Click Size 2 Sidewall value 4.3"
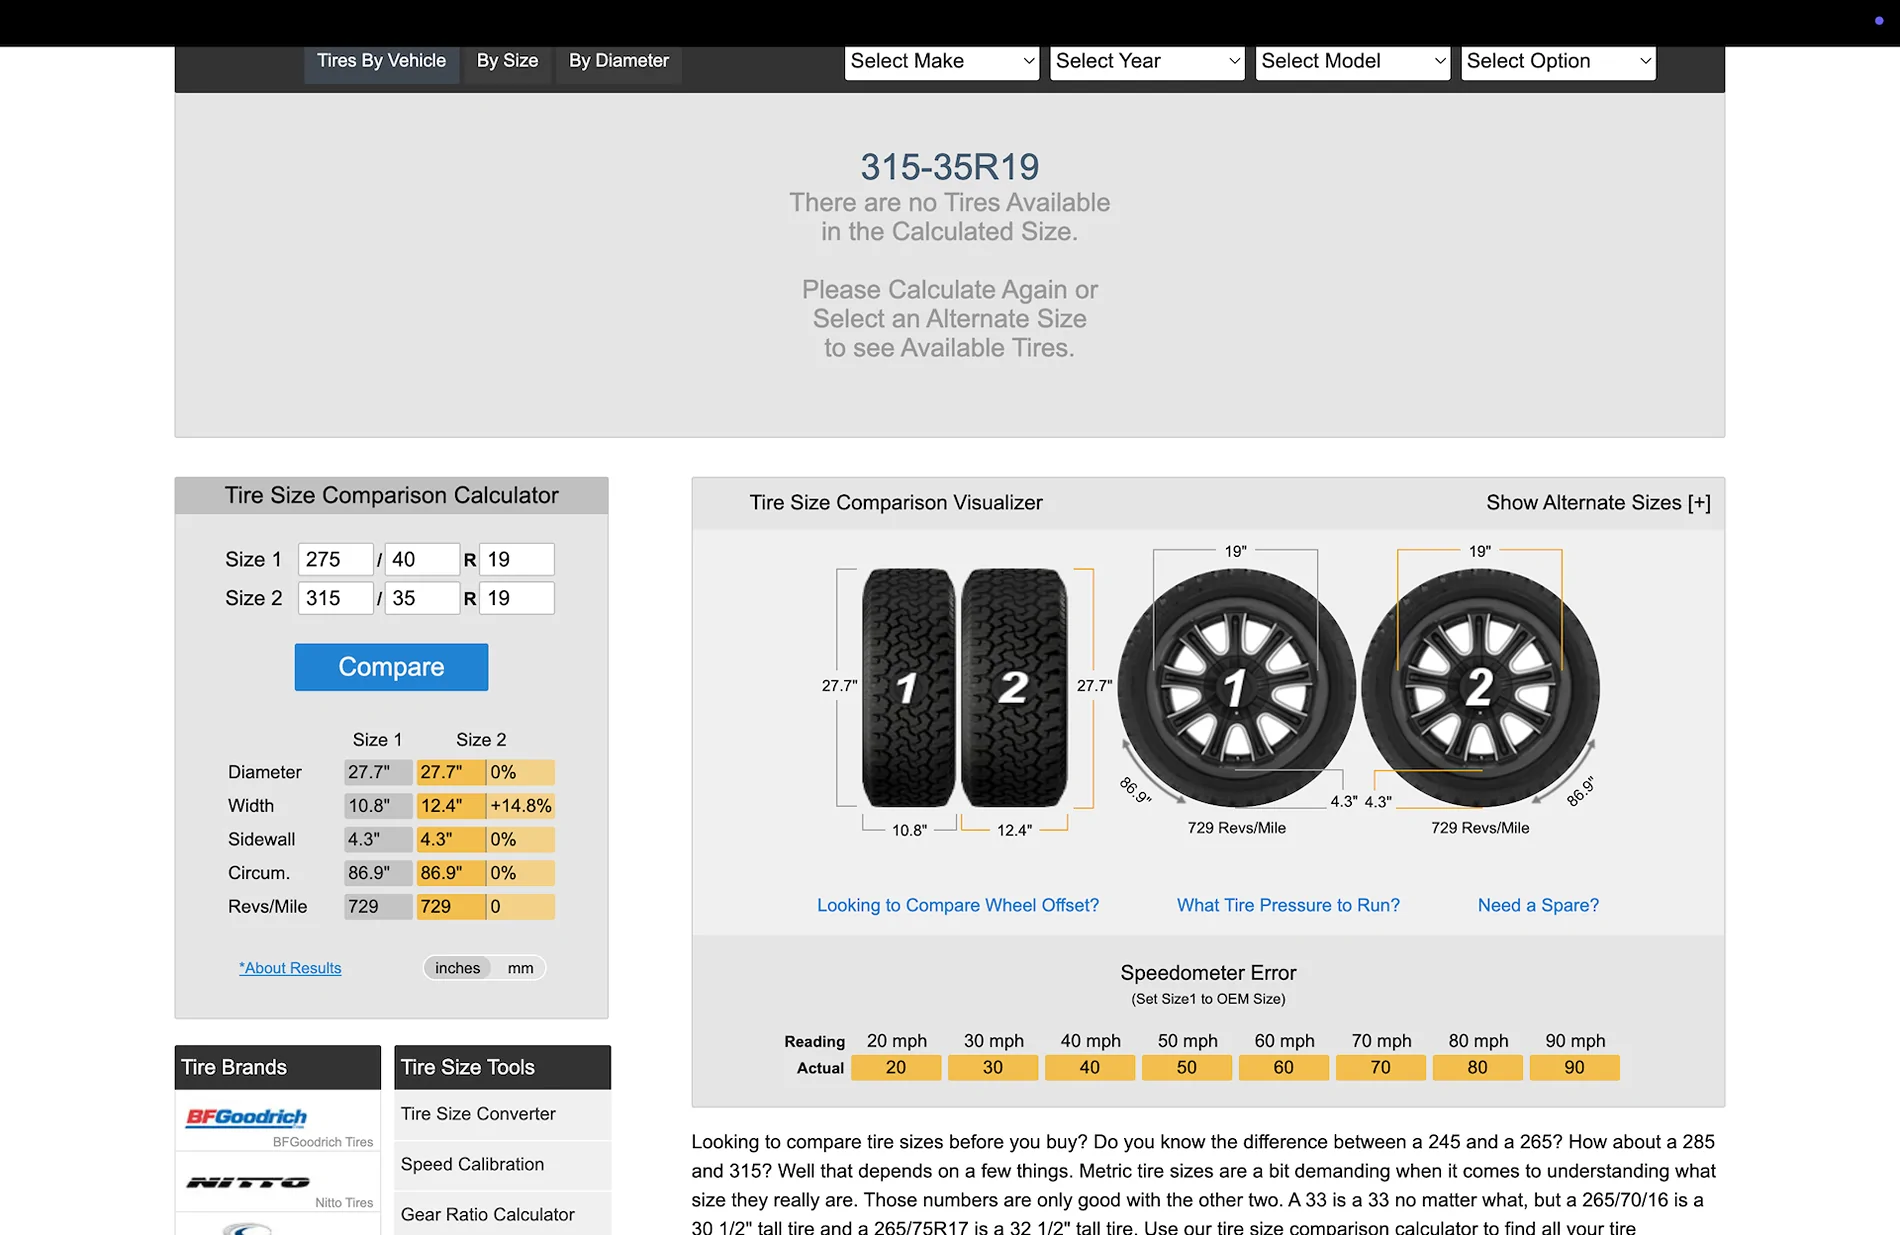This screenshot has width=1900, height=1235. (451, 840)
